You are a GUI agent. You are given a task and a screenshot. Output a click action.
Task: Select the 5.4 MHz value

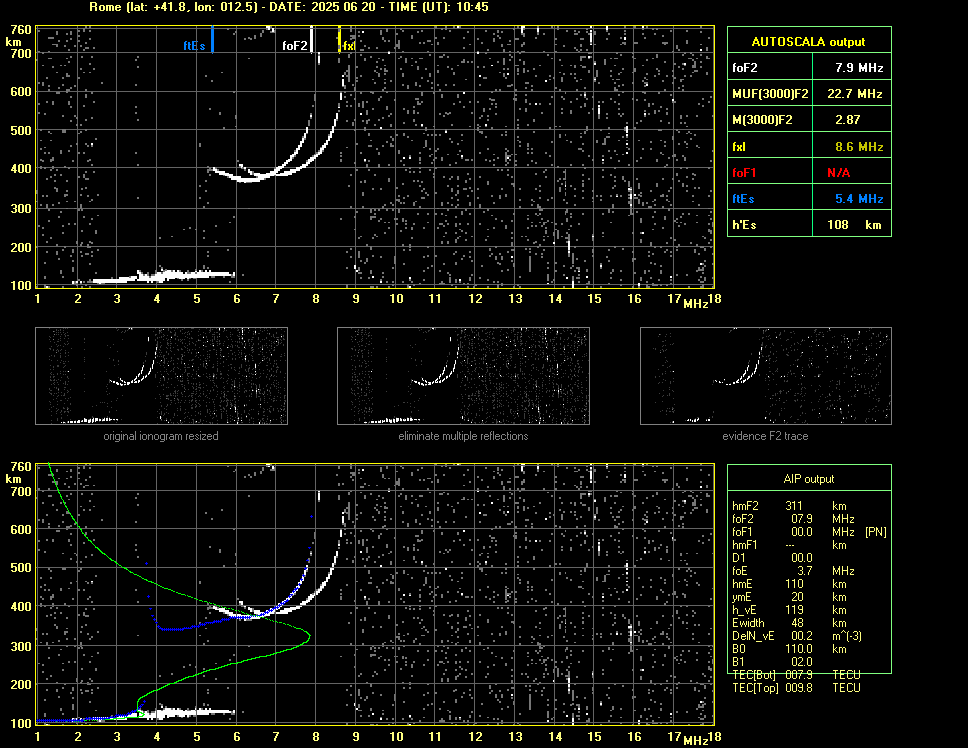tap(859, 199)
